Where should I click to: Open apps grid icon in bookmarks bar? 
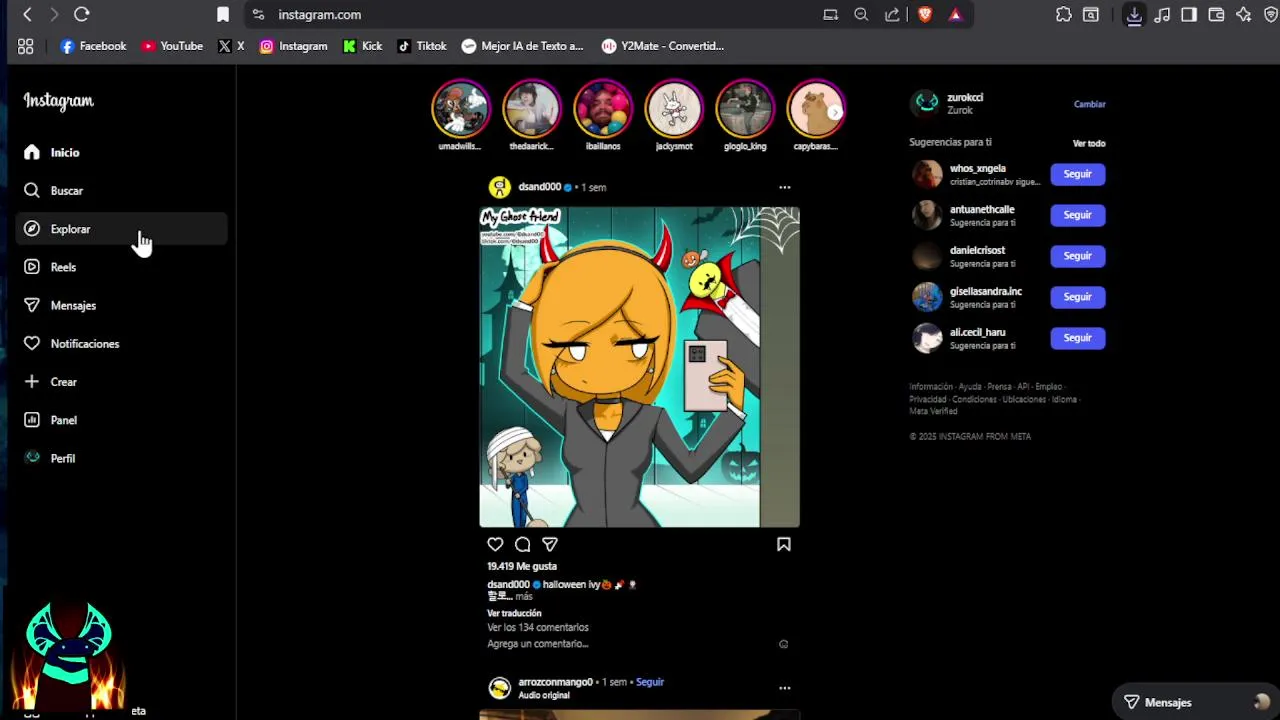tap(26, 46)
